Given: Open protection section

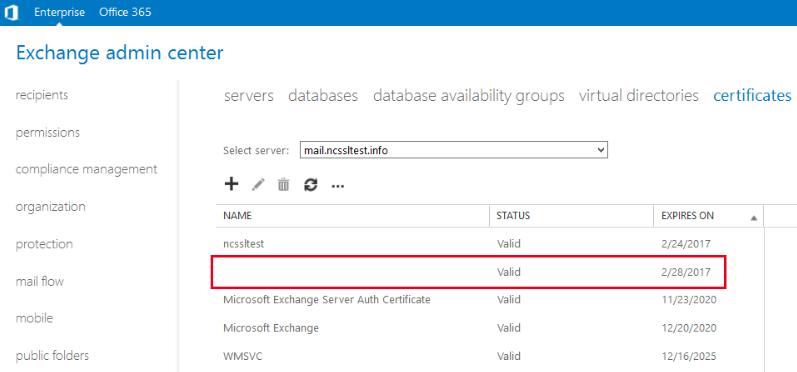Looking at the screenshot, I should point(44,244).
